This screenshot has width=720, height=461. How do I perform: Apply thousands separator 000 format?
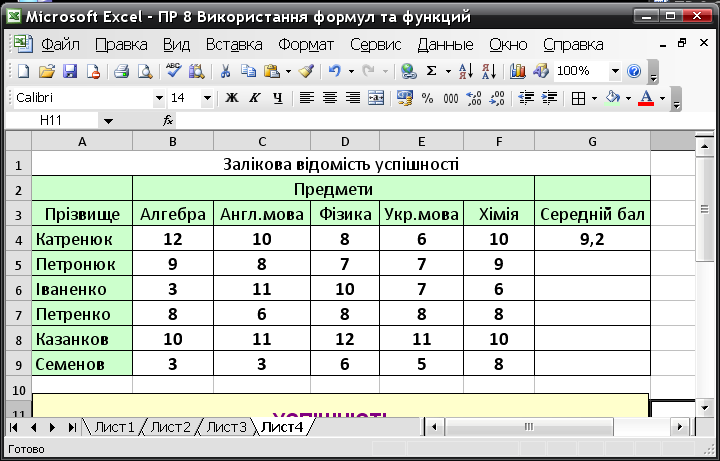[x=450, y=98]
